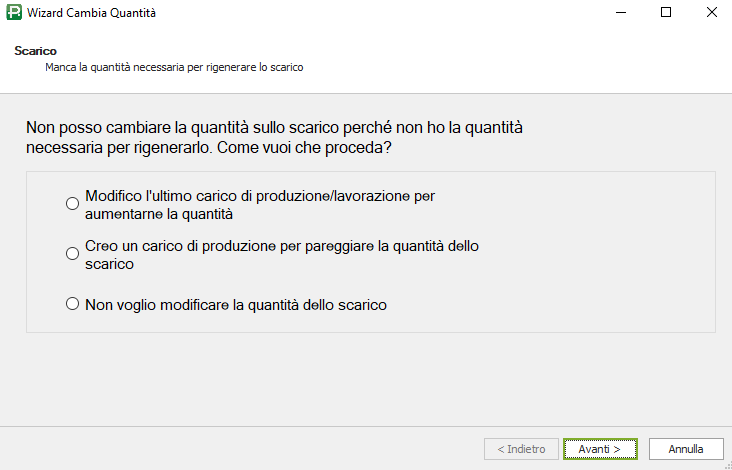Click the bold "Scarico" heading

click(35, 50)
